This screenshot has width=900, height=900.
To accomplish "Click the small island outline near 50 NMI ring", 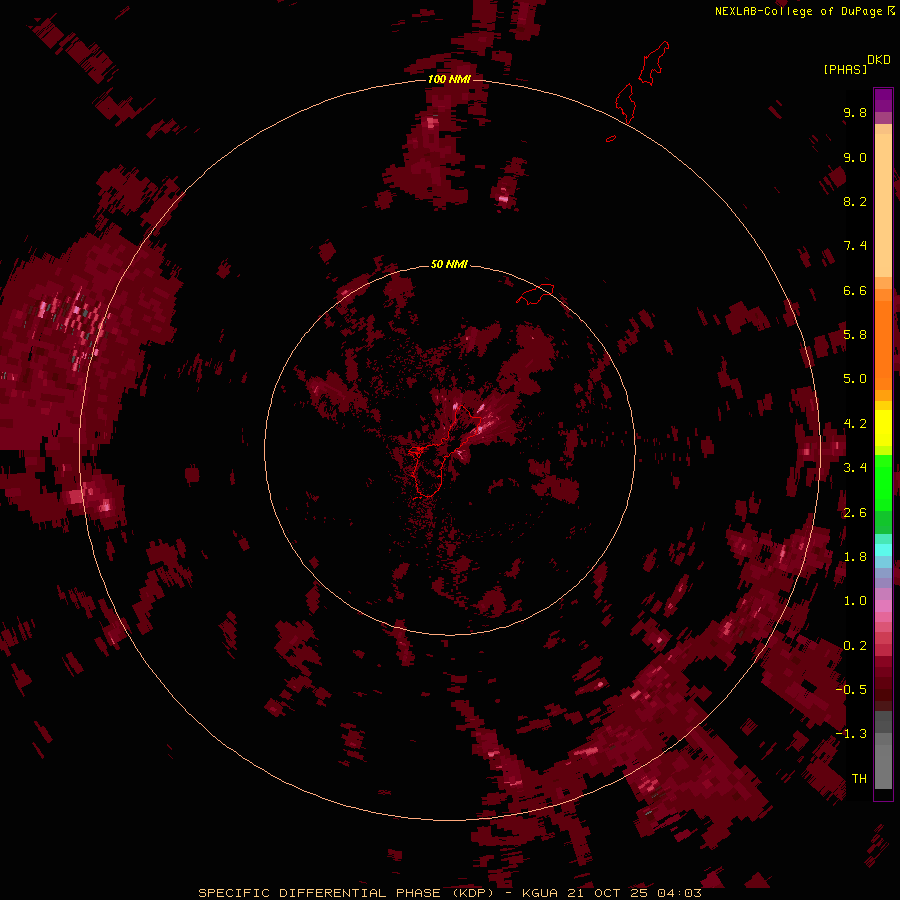I will pyautogui.click(x=536, y=294).
